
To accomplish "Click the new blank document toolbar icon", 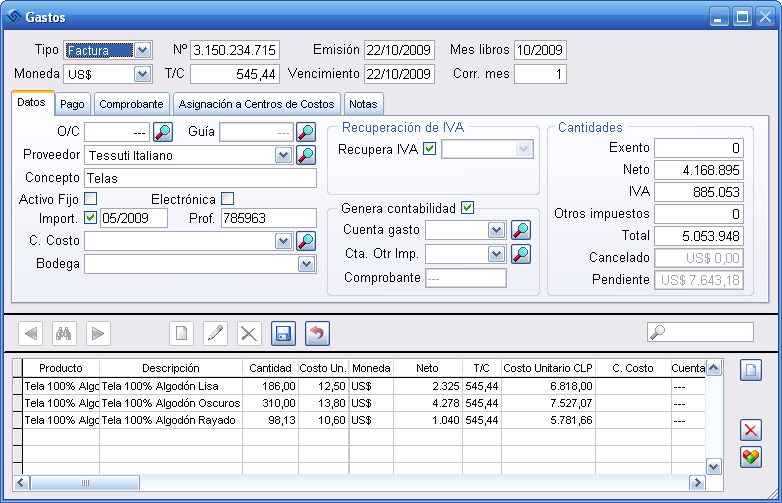I will point(182,334).
